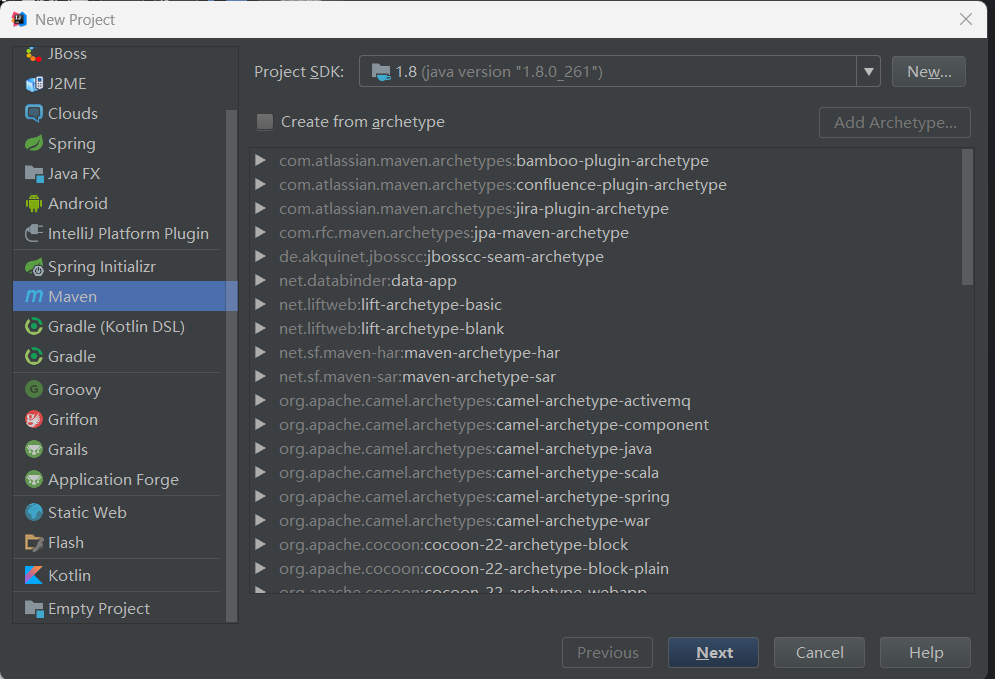Click the Static Web globe icon

34,512
